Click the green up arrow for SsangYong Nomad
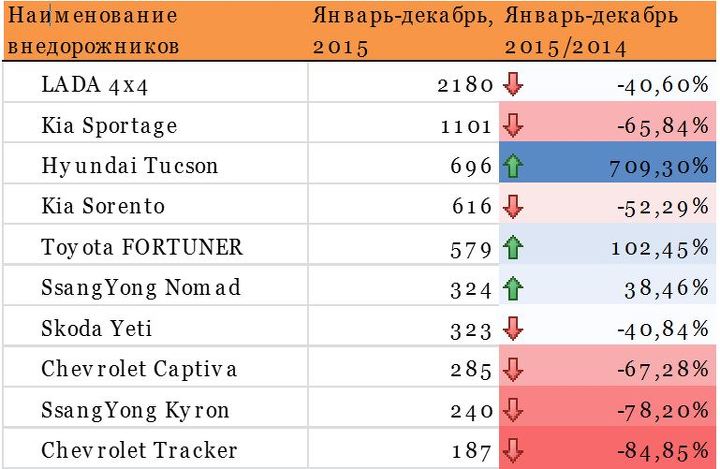 514,288
